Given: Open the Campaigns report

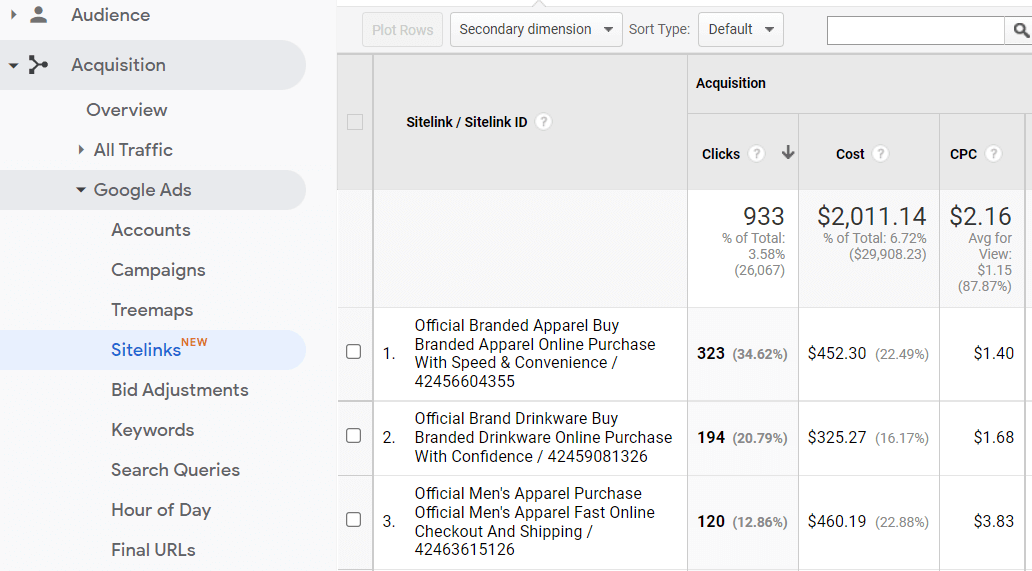Looking at the screenshot, I should [158, 270].
